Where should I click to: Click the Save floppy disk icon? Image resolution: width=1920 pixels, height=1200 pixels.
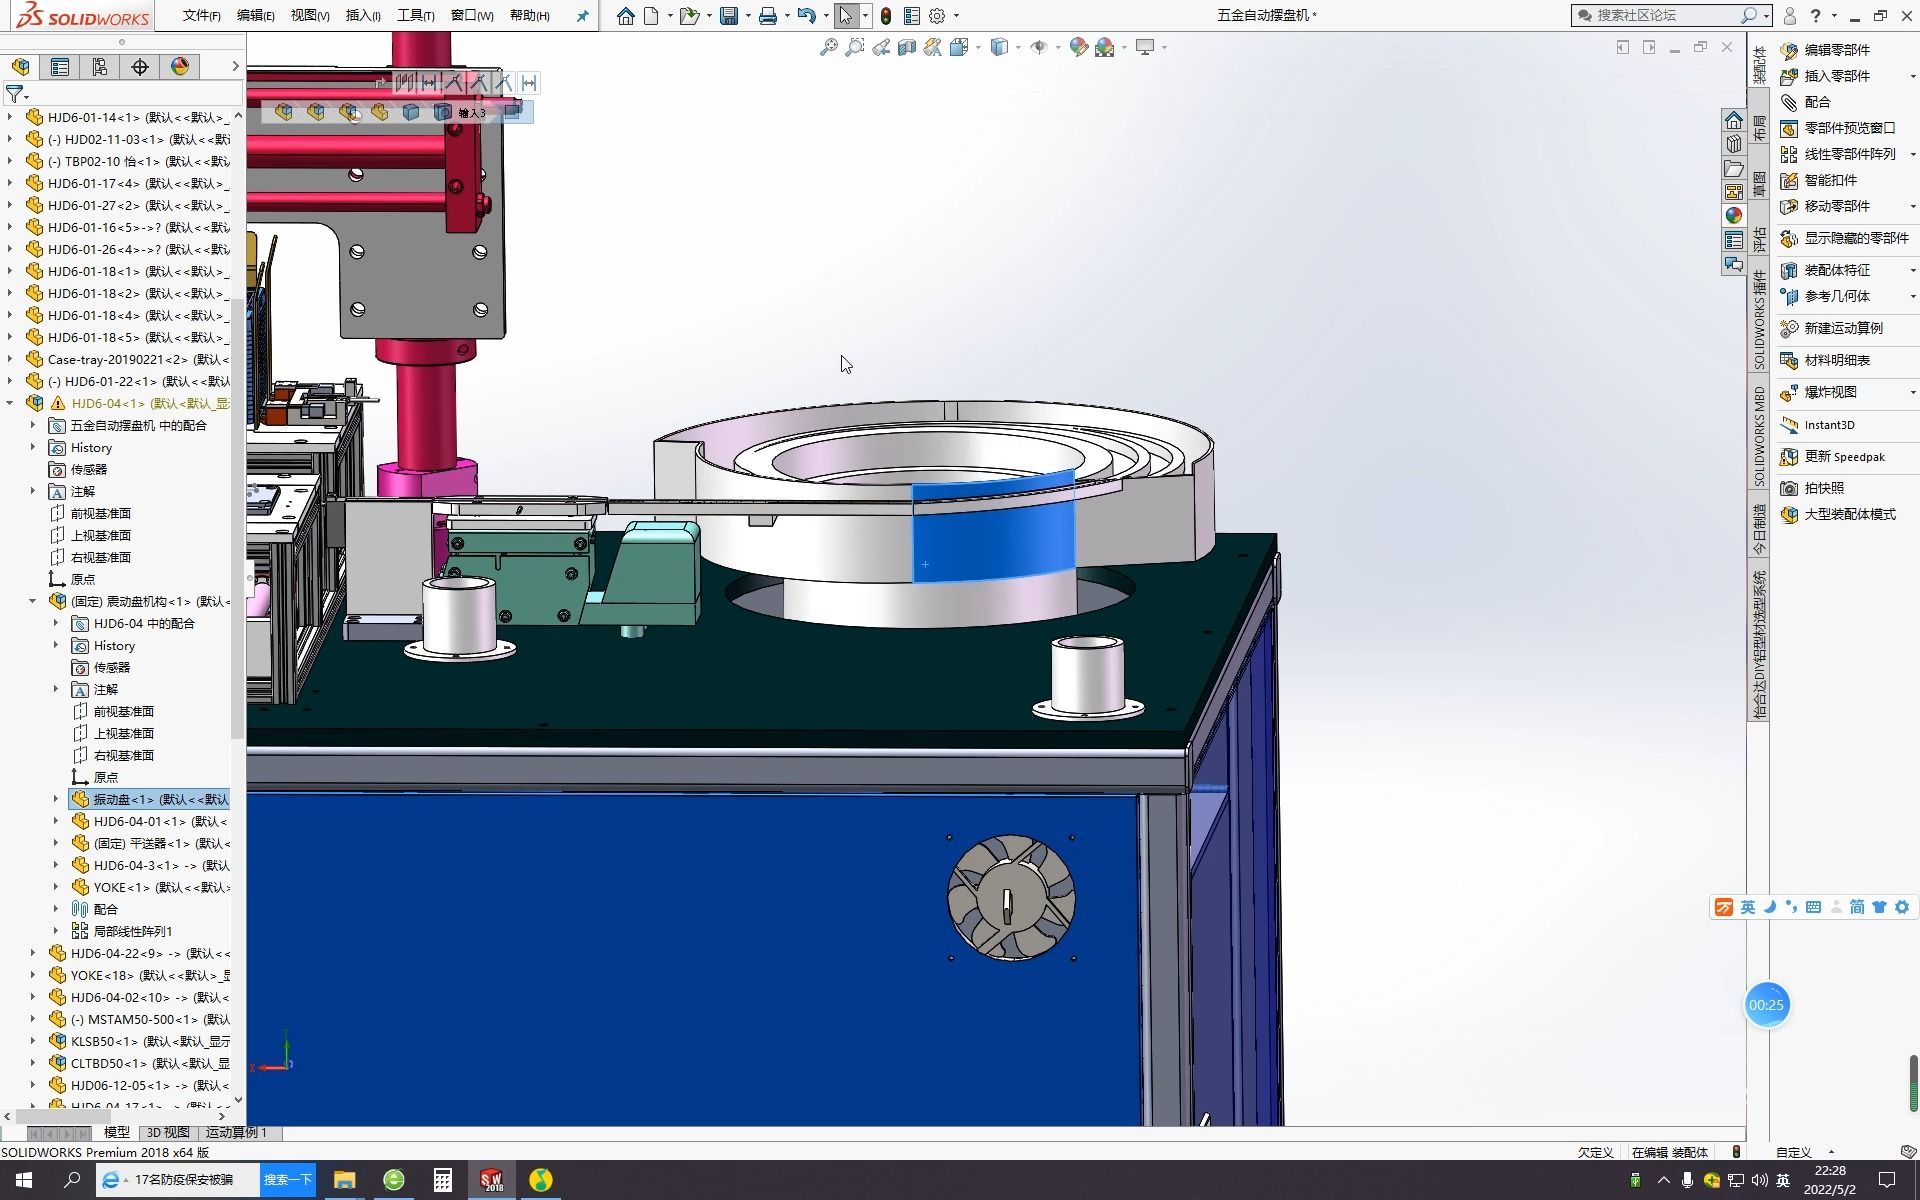point(729,16)
